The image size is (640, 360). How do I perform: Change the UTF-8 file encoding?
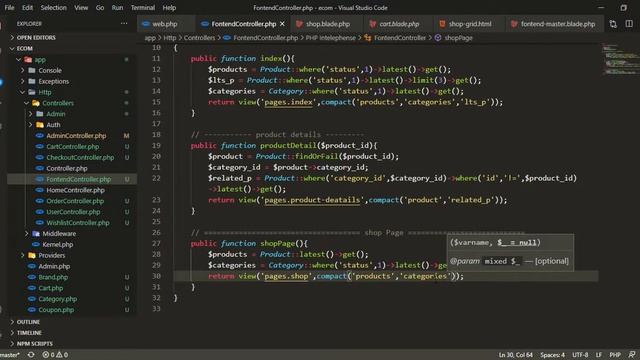[x=580, y=355]
